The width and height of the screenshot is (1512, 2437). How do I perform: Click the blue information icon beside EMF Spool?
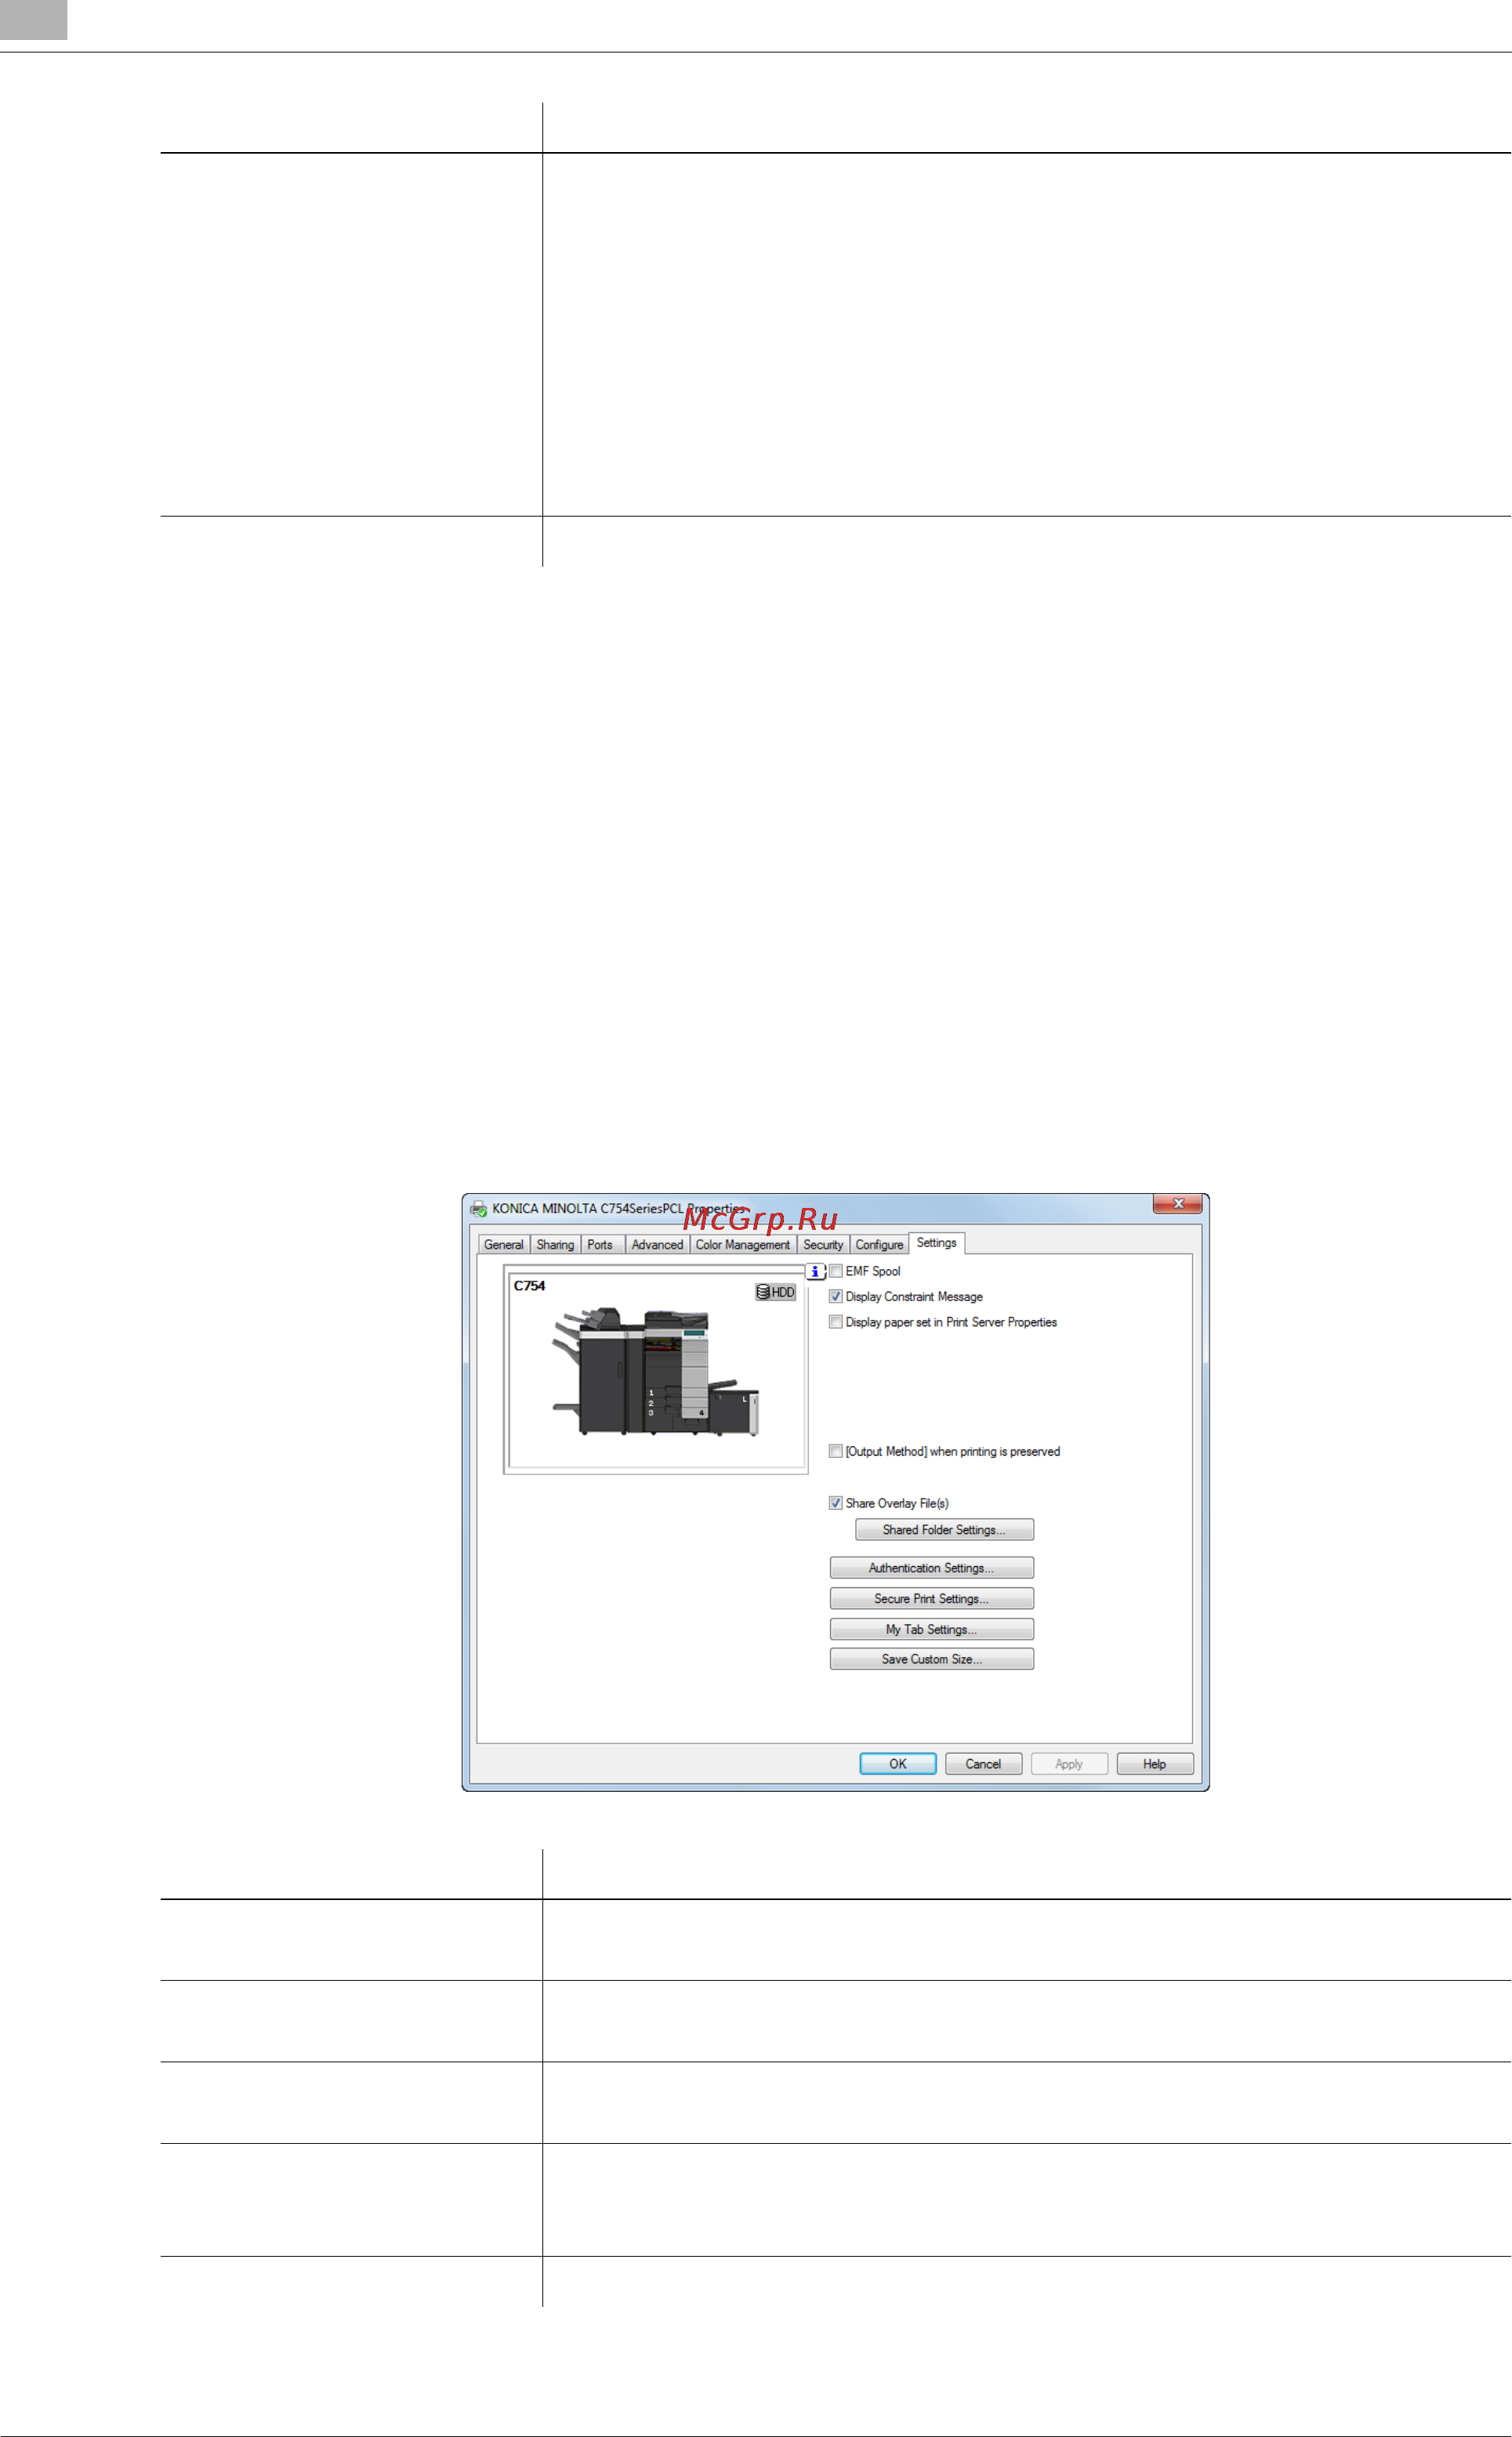pyautogui.click(x=815, y=1271)
